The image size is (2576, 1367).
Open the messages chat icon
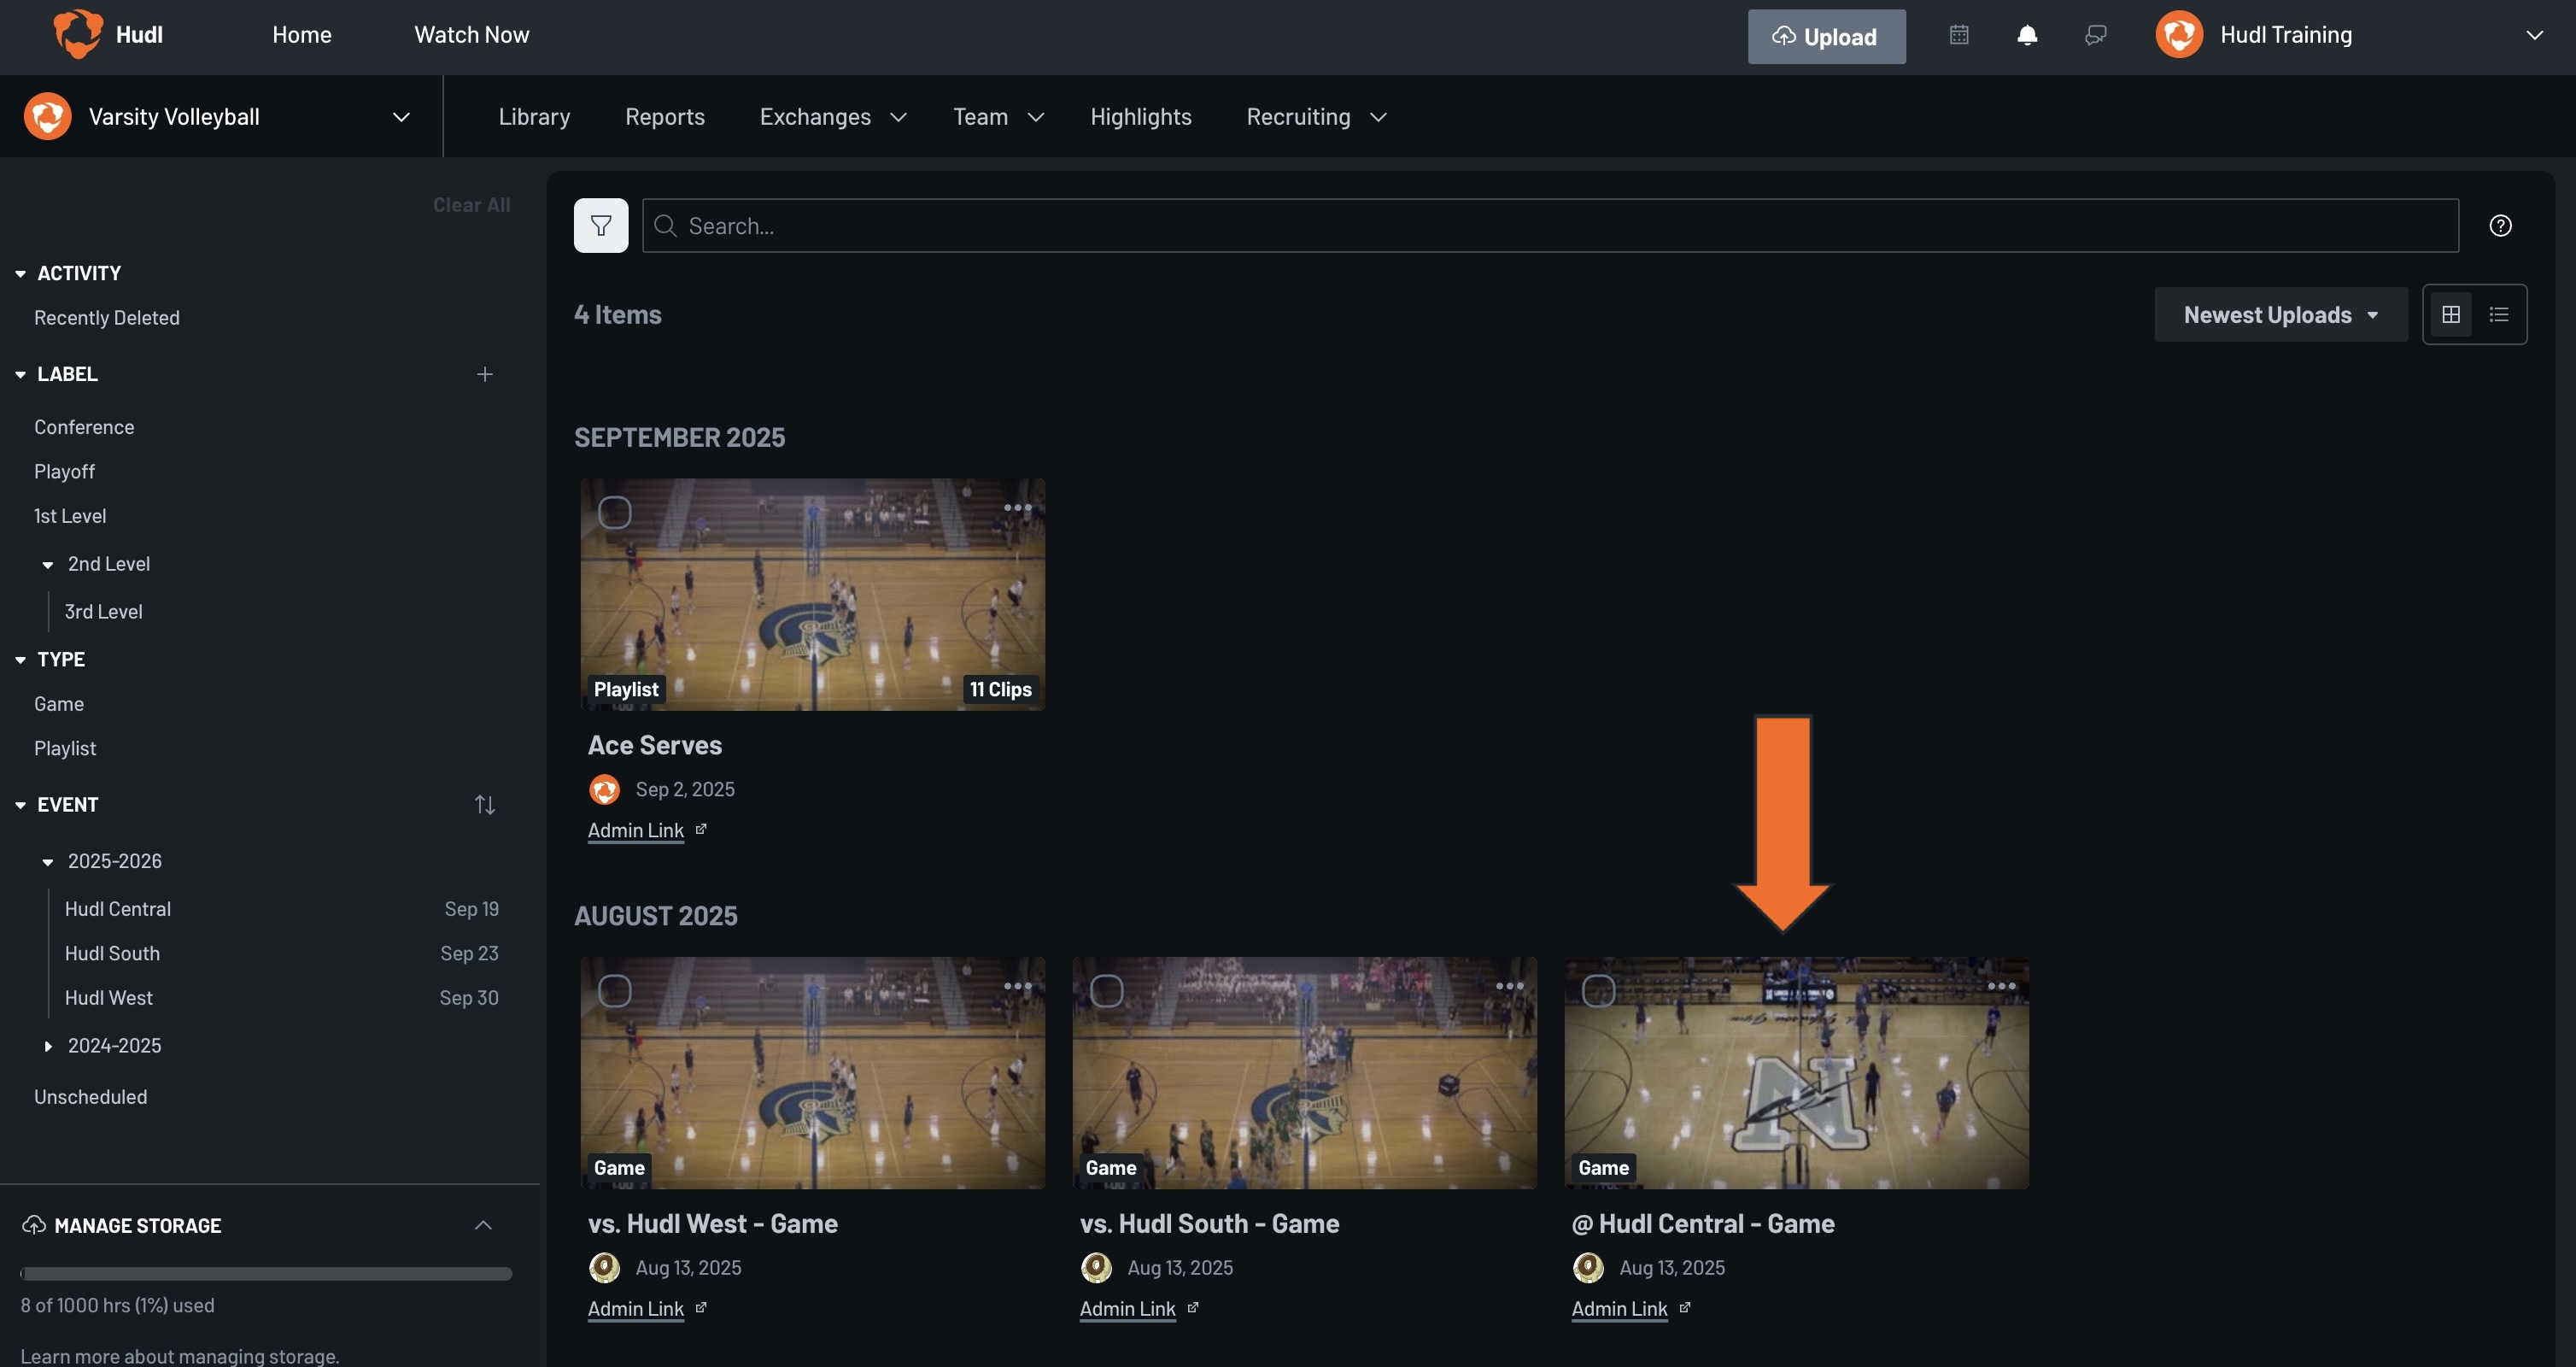[x=2096, y=35]
